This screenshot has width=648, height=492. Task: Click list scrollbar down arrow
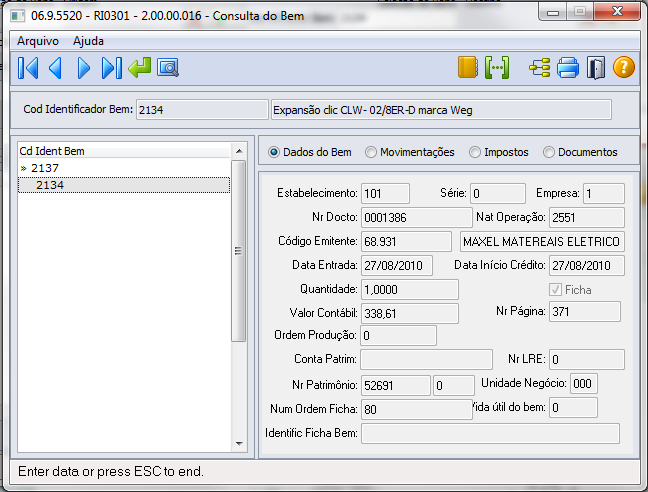click(239, 444)
